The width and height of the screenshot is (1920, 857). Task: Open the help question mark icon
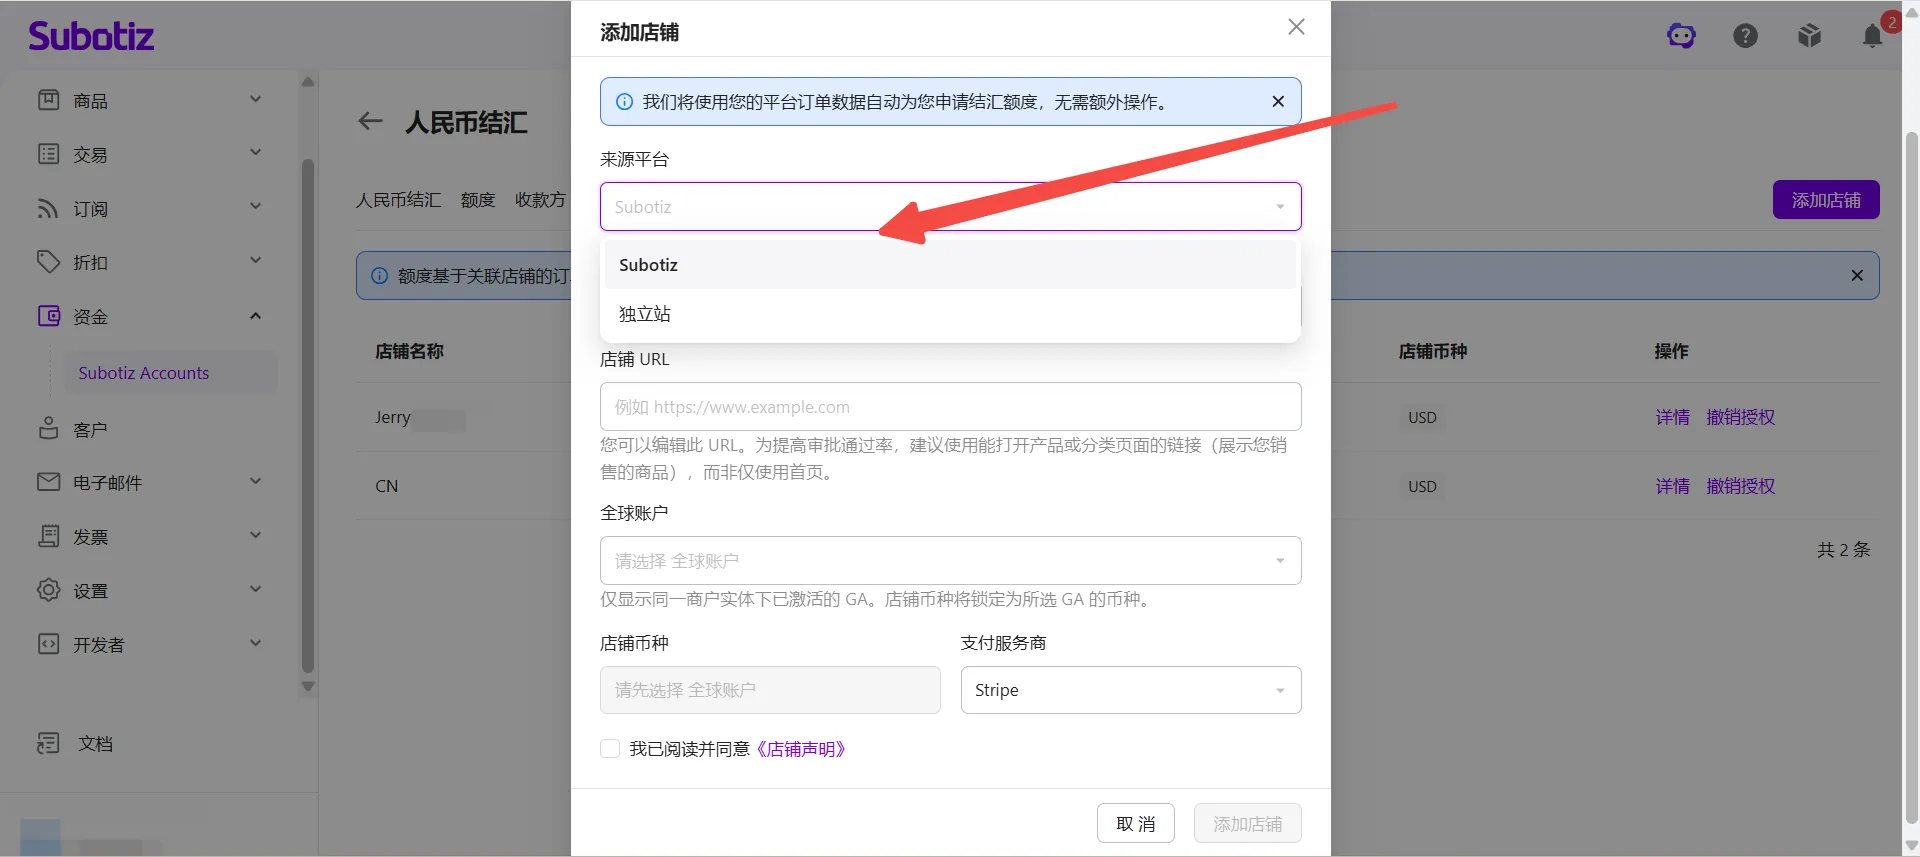1745,36
